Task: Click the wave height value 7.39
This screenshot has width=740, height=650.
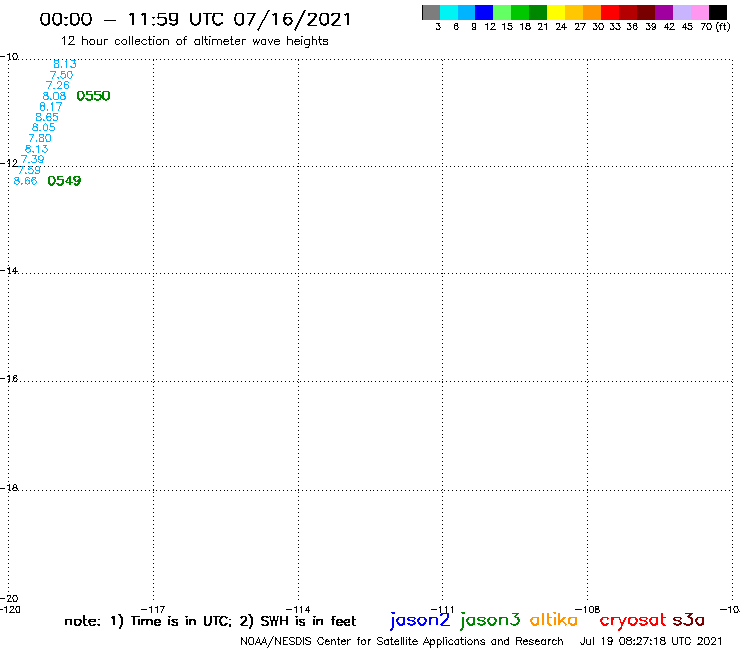Action: (33, 160)
